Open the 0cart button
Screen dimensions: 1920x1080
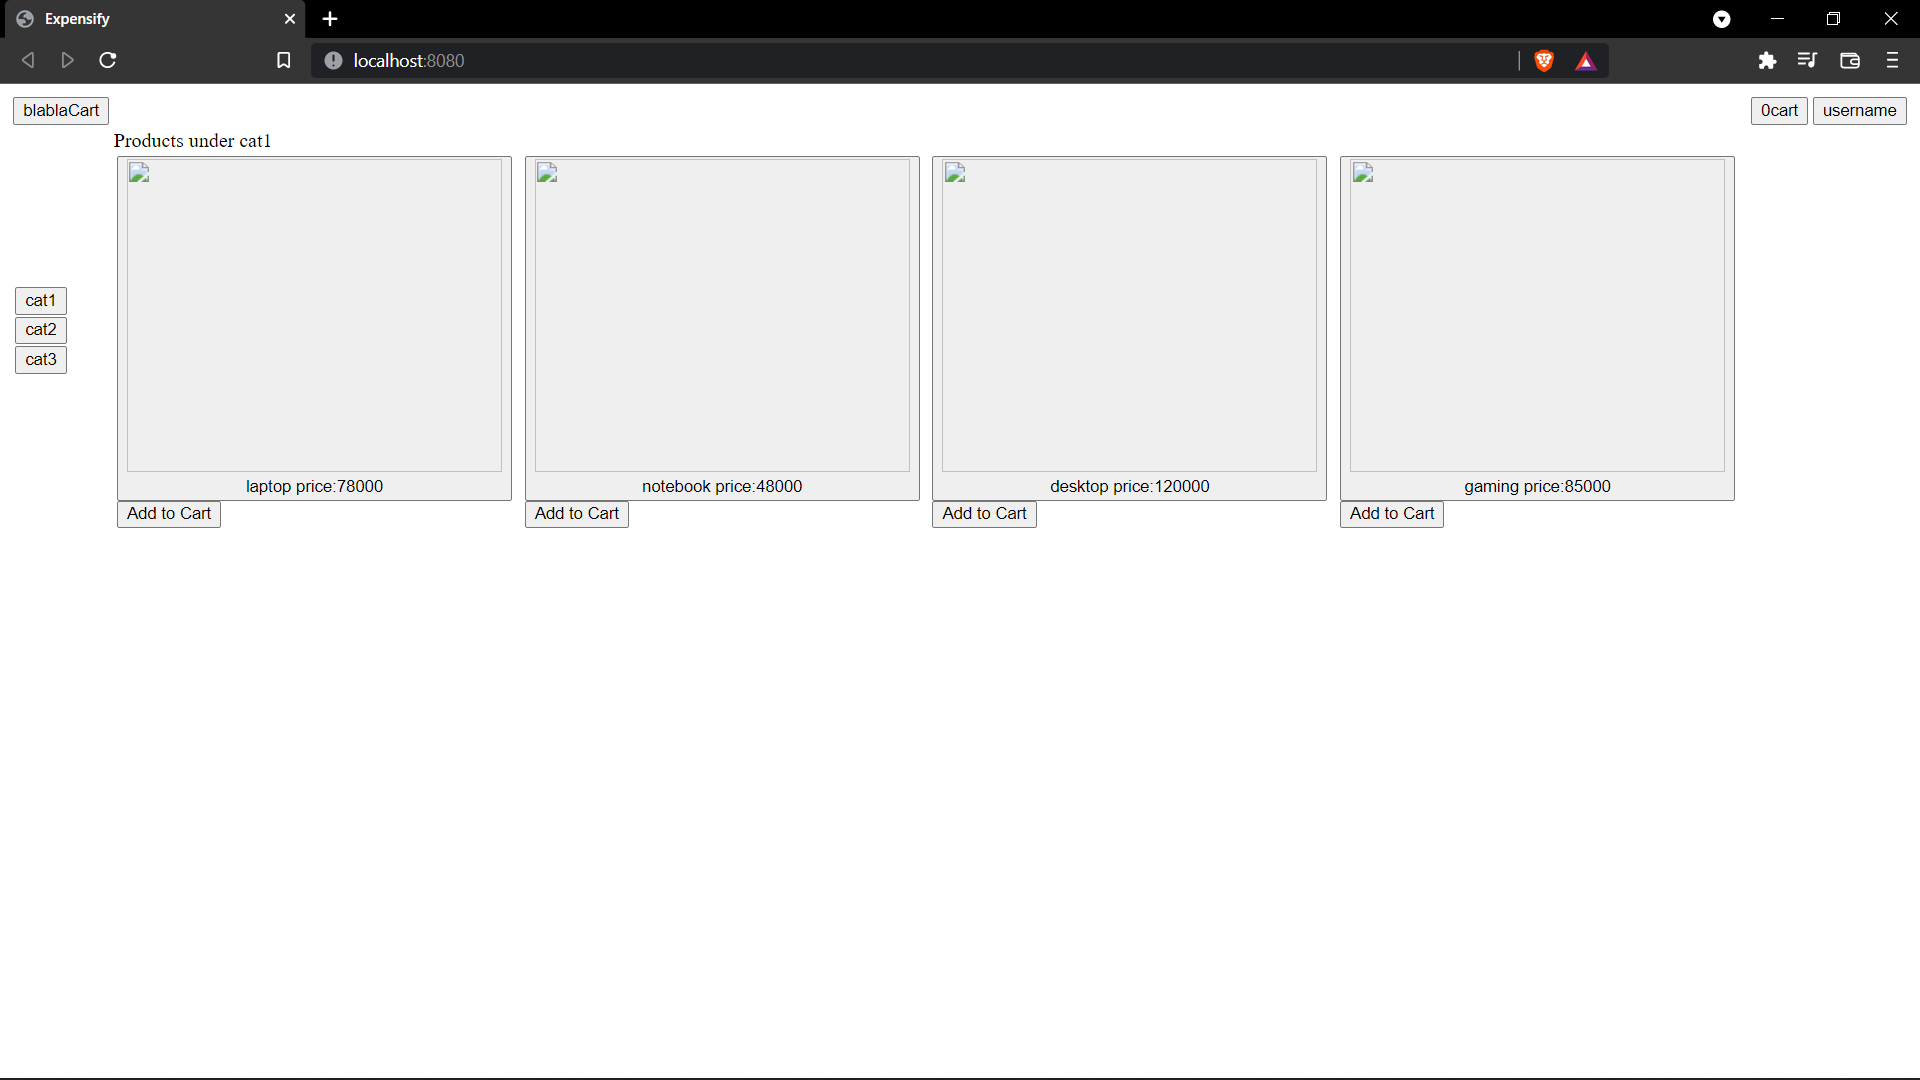tap(1779, 111)
